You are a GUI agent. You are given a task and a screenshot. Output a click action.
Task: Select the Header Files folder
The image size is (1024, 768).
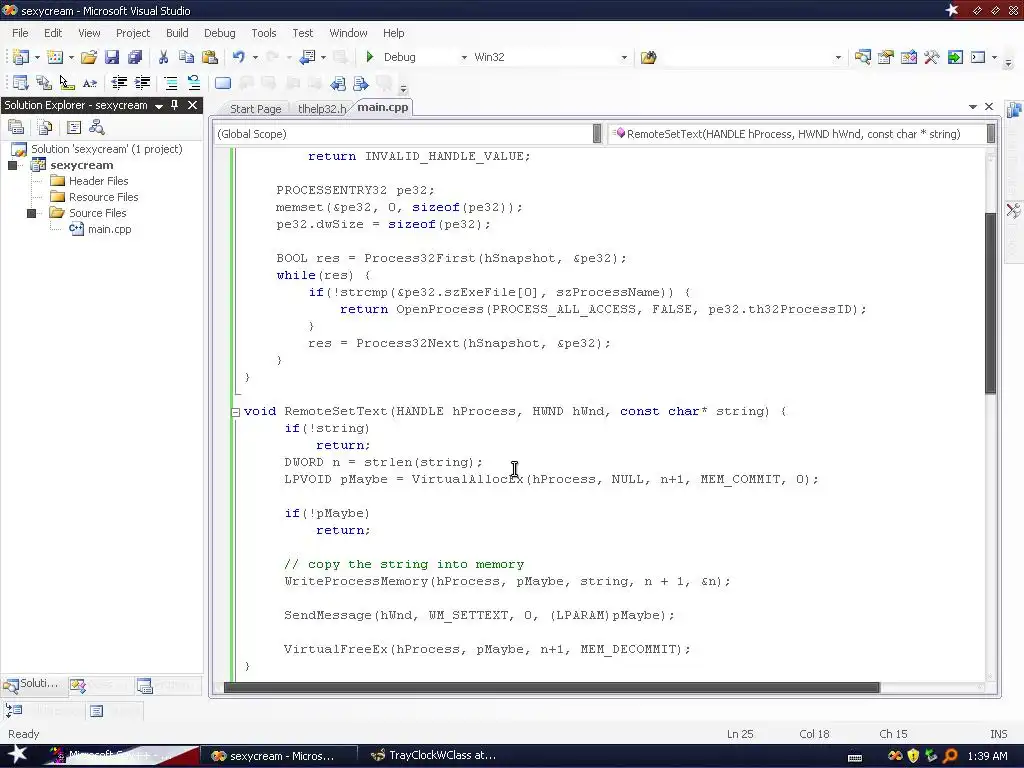pyautogui.click(x=99, y=181)
